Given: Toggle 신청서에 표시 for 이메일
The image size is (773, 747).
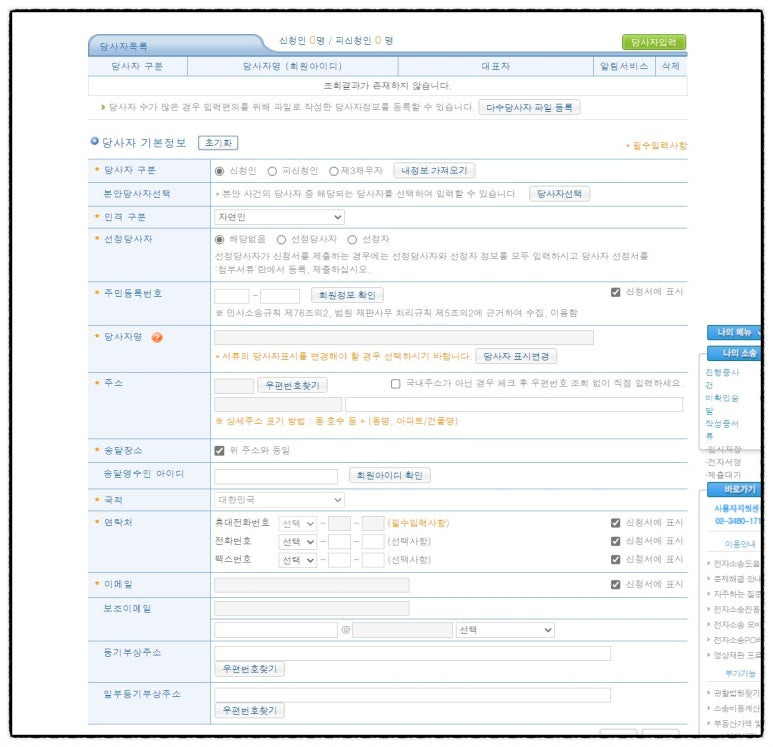Looking at the screenshot, I should [x=615, y=585].
